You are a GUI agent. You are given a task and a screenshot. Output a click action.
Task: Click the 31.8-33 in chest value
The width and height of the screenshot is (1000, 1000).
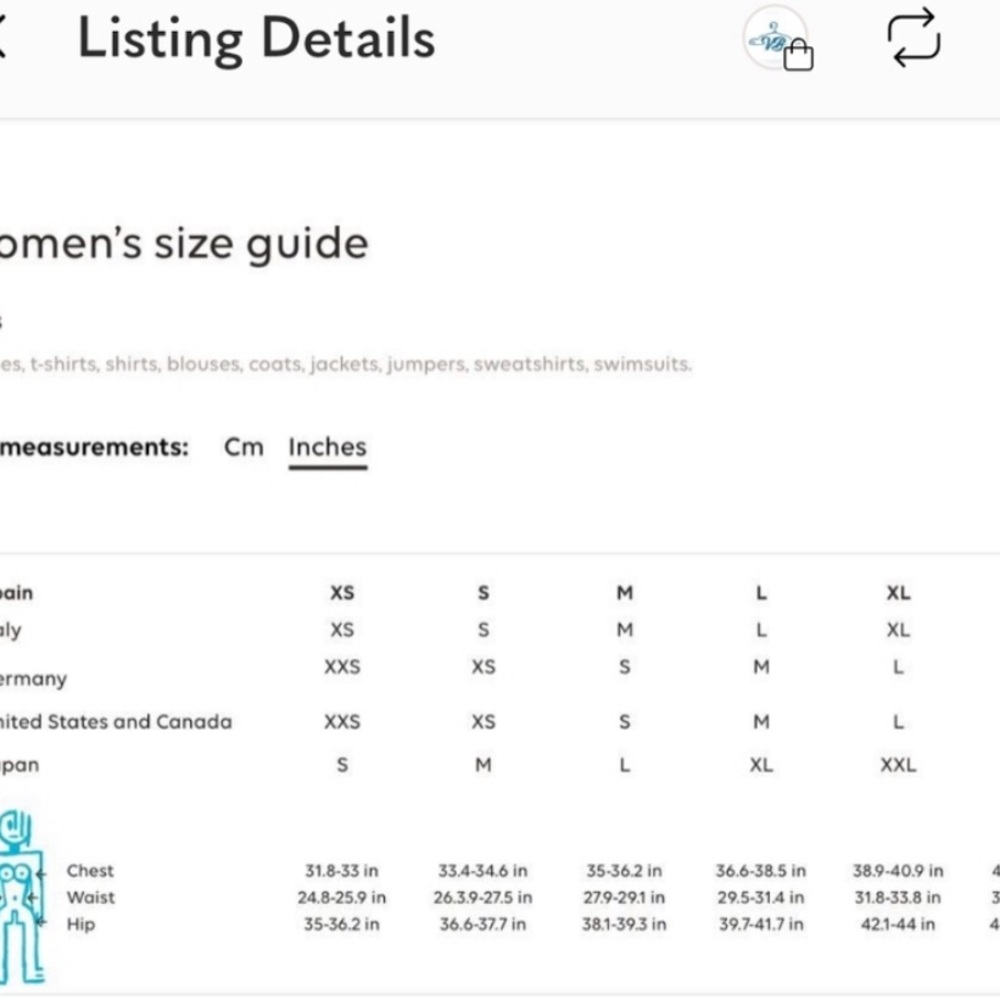click(x=341, y=871)
